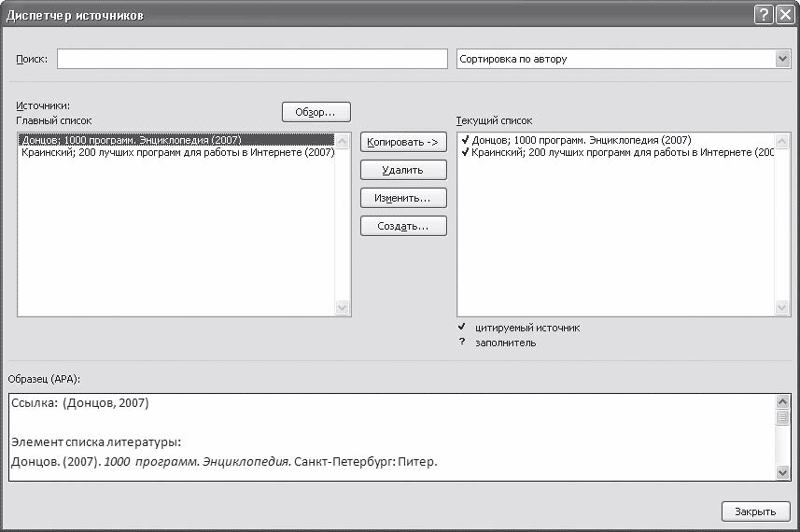This screenshot has height=532, width=800.
Task: Select Донцов entry in Текущий список
Action: pyautogui.click(x=580, y=140)
